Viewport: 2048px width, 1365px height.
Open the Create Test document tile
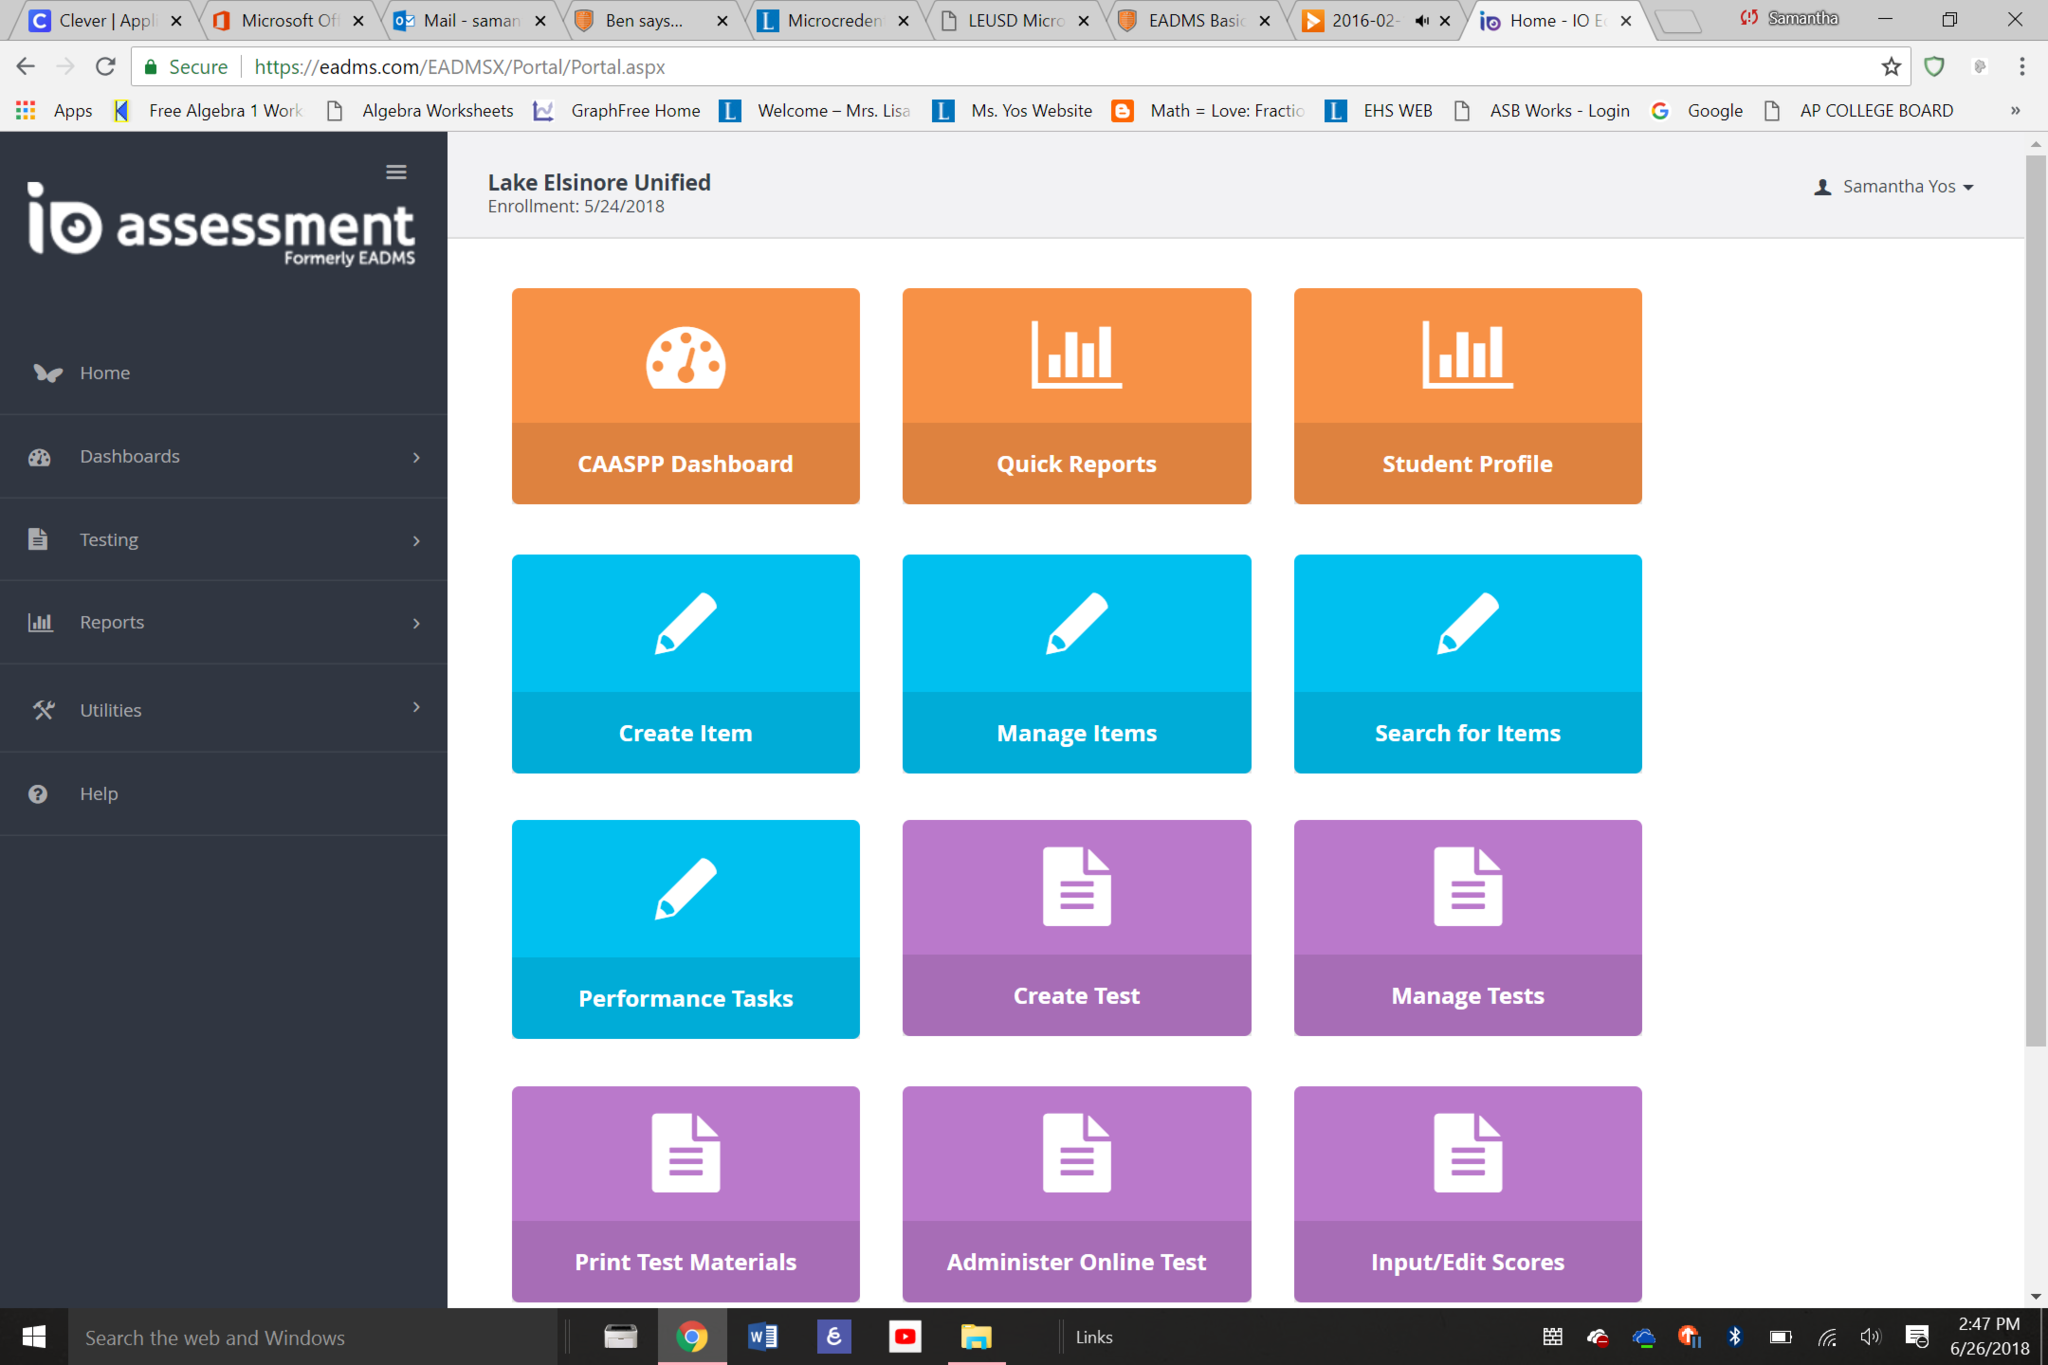point(1076,928)
